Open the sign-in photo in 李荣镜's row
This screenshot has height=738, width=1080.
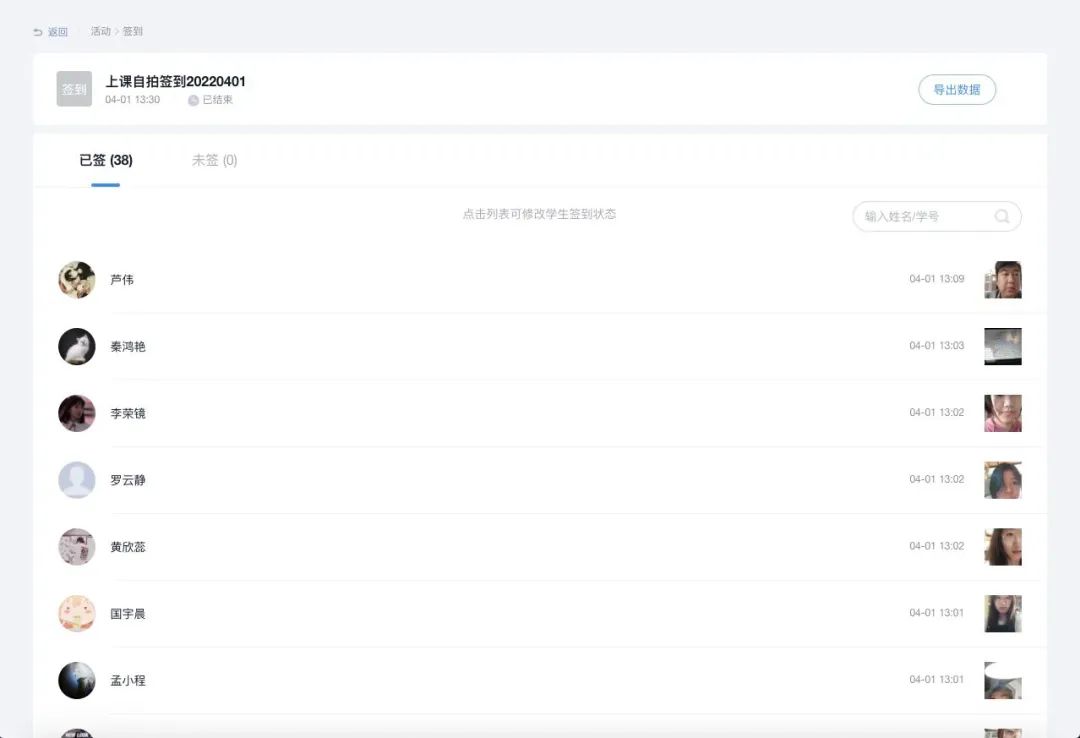point(1002,413)
